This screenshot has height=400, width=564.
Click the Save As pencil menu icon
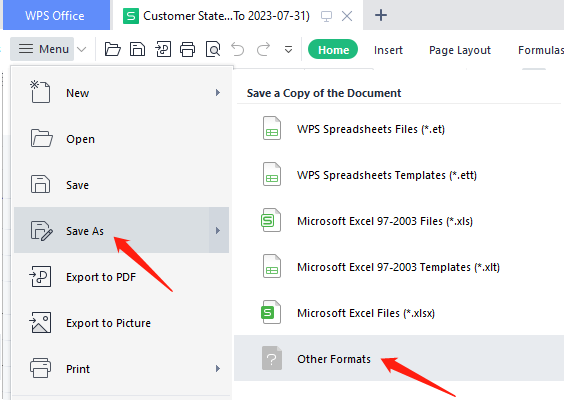41,231
